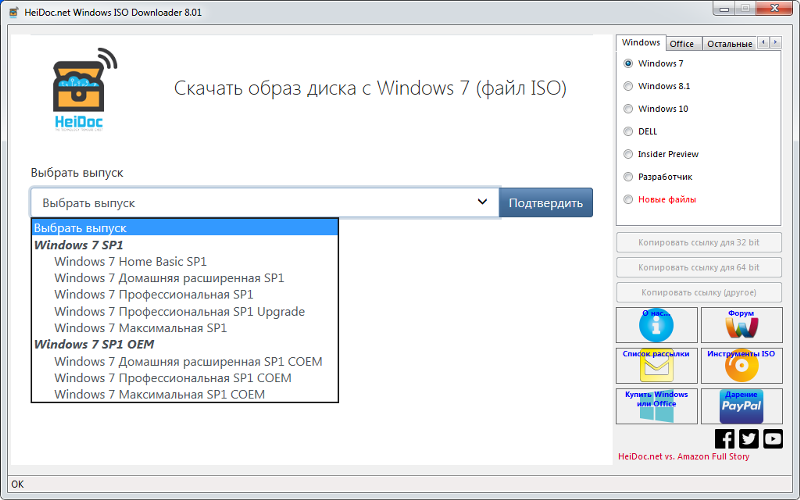The image size is (800, 500).
Task: Select the DELL radio button
Action: (628, 132)
